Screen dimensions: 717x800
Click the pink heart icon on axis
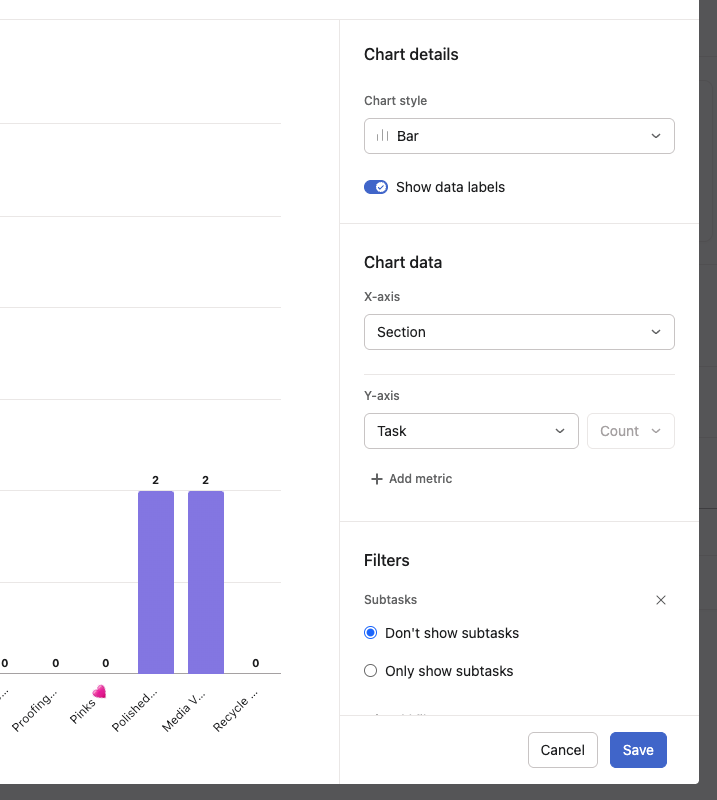[x=99, y=691]
